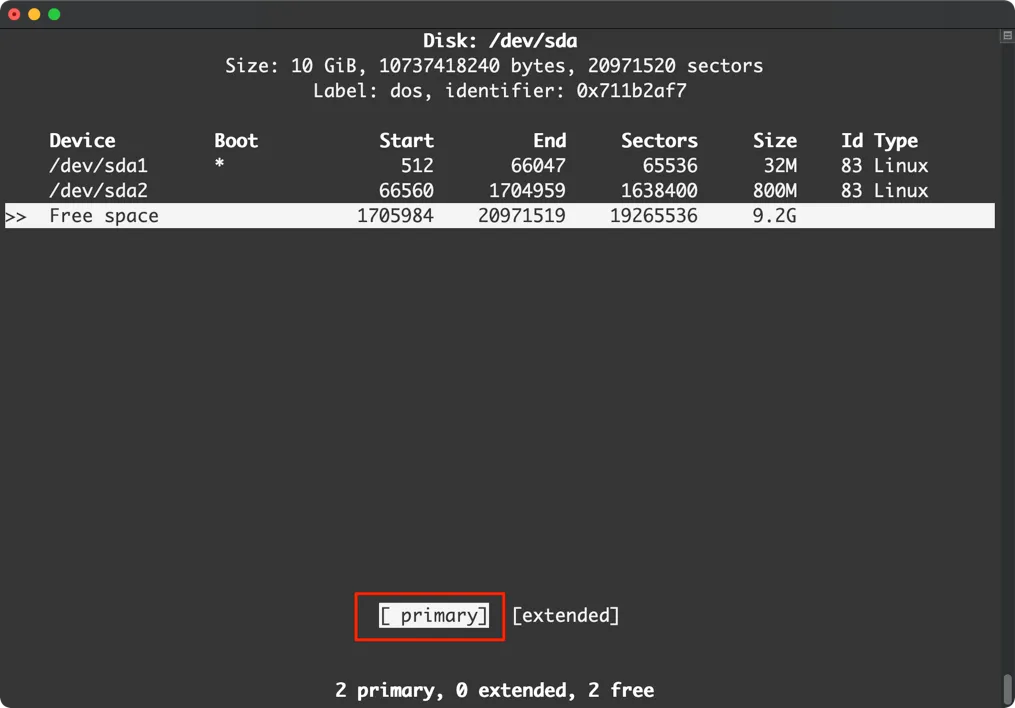Click the start sector 66560
The height and width of the screenshot is (708, 1015).
tap(407, 191)
